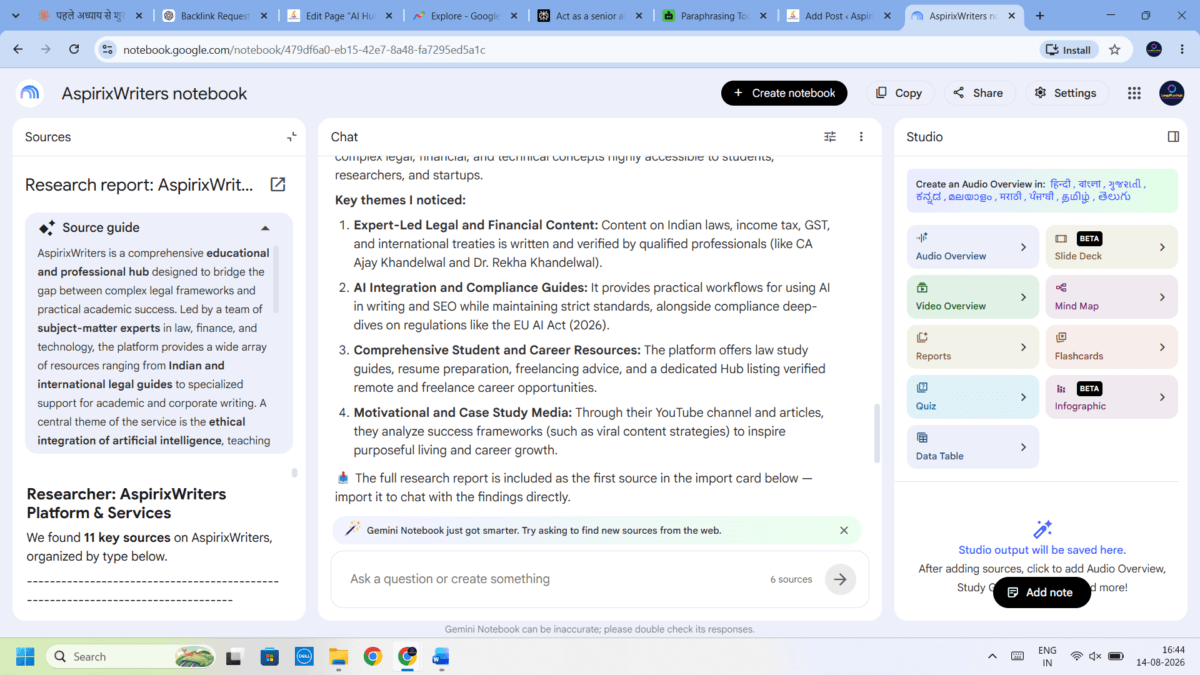The image size is (1200, 675).
Task: Collapse the Studio panel icon
Action: click(x=1174, y=137)
